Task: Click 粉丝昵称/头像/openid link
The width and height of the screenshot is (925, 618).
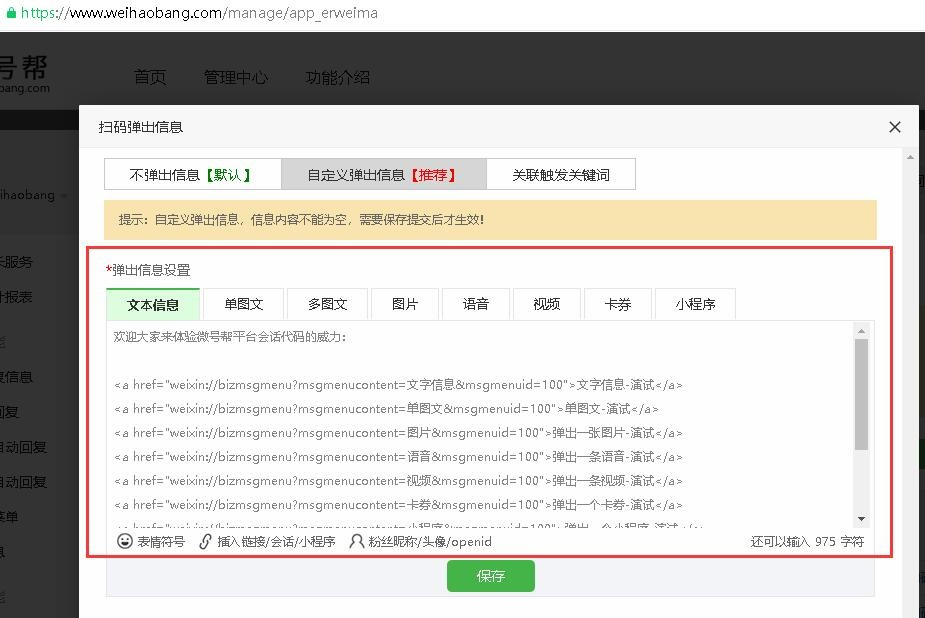Action: coord(430,541)
